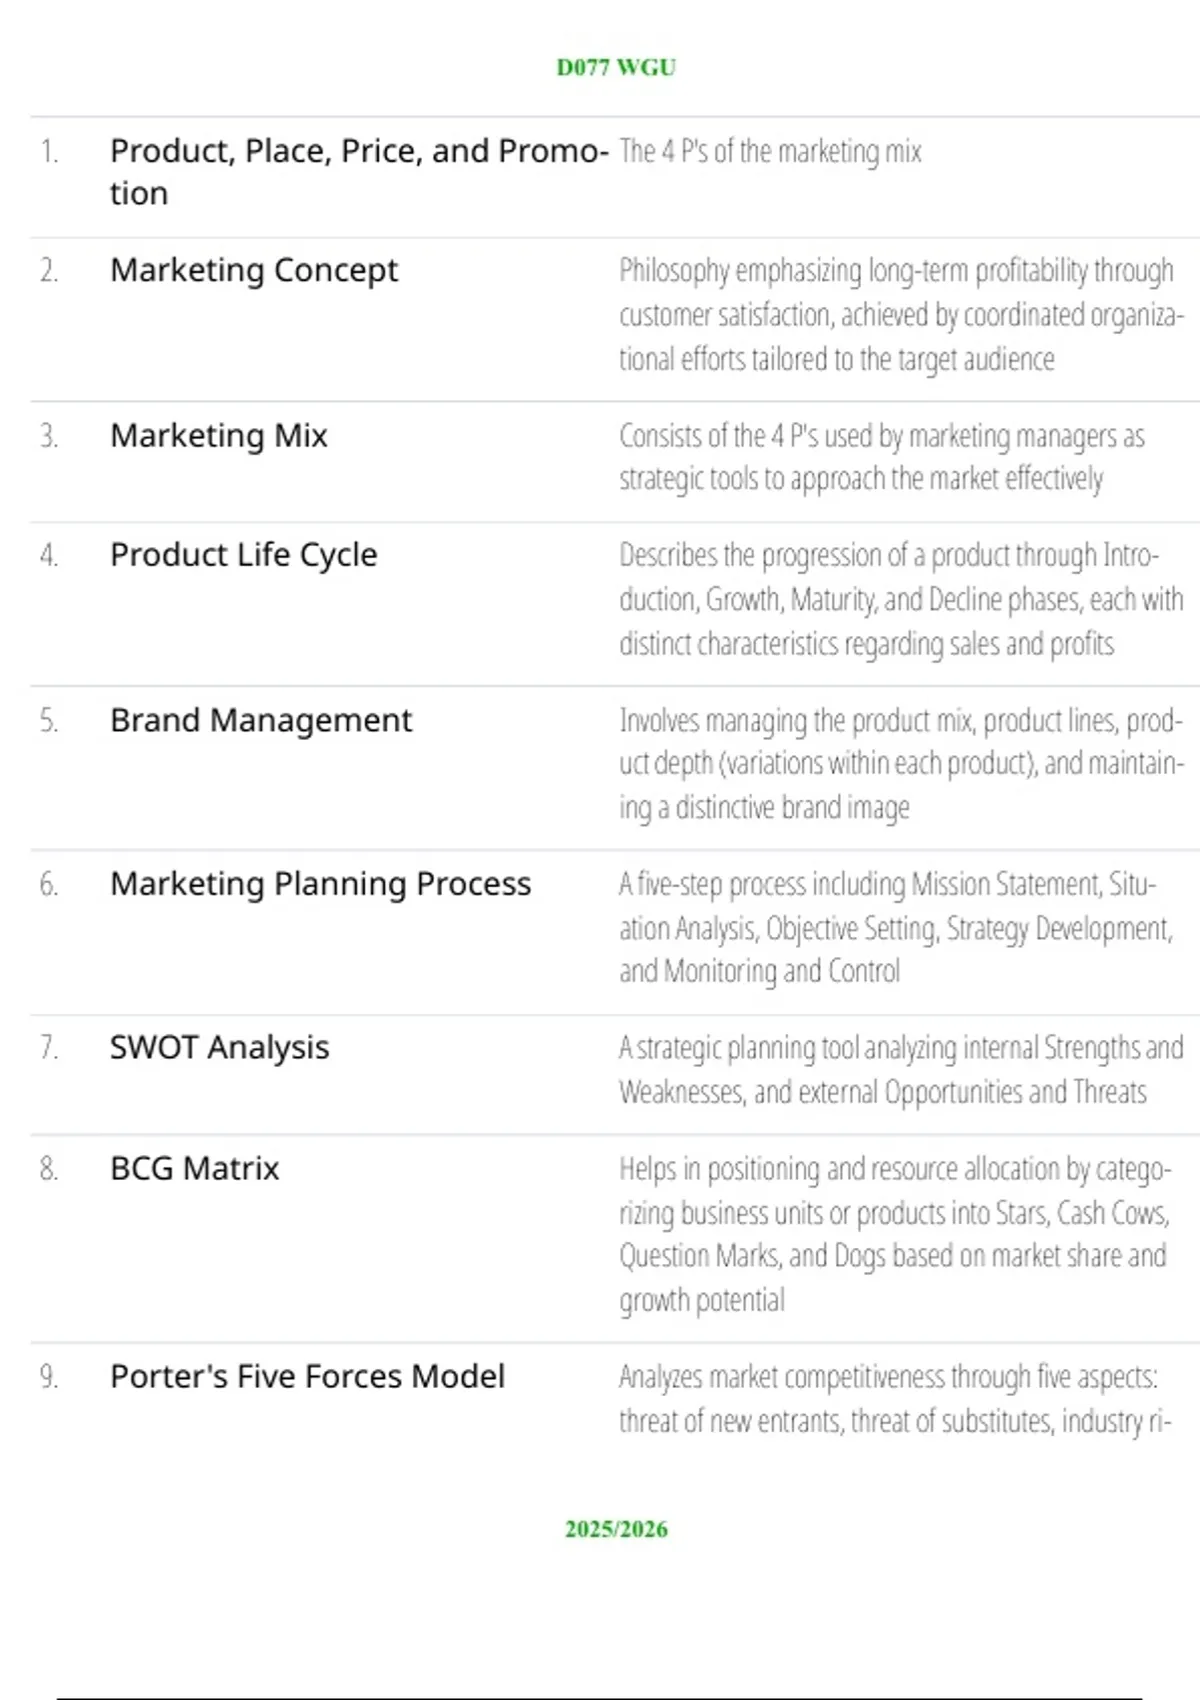Click the 4 P's of marketing mix definition
This screenshot has height=1700, width=1200.
click(x=770, y=151)
